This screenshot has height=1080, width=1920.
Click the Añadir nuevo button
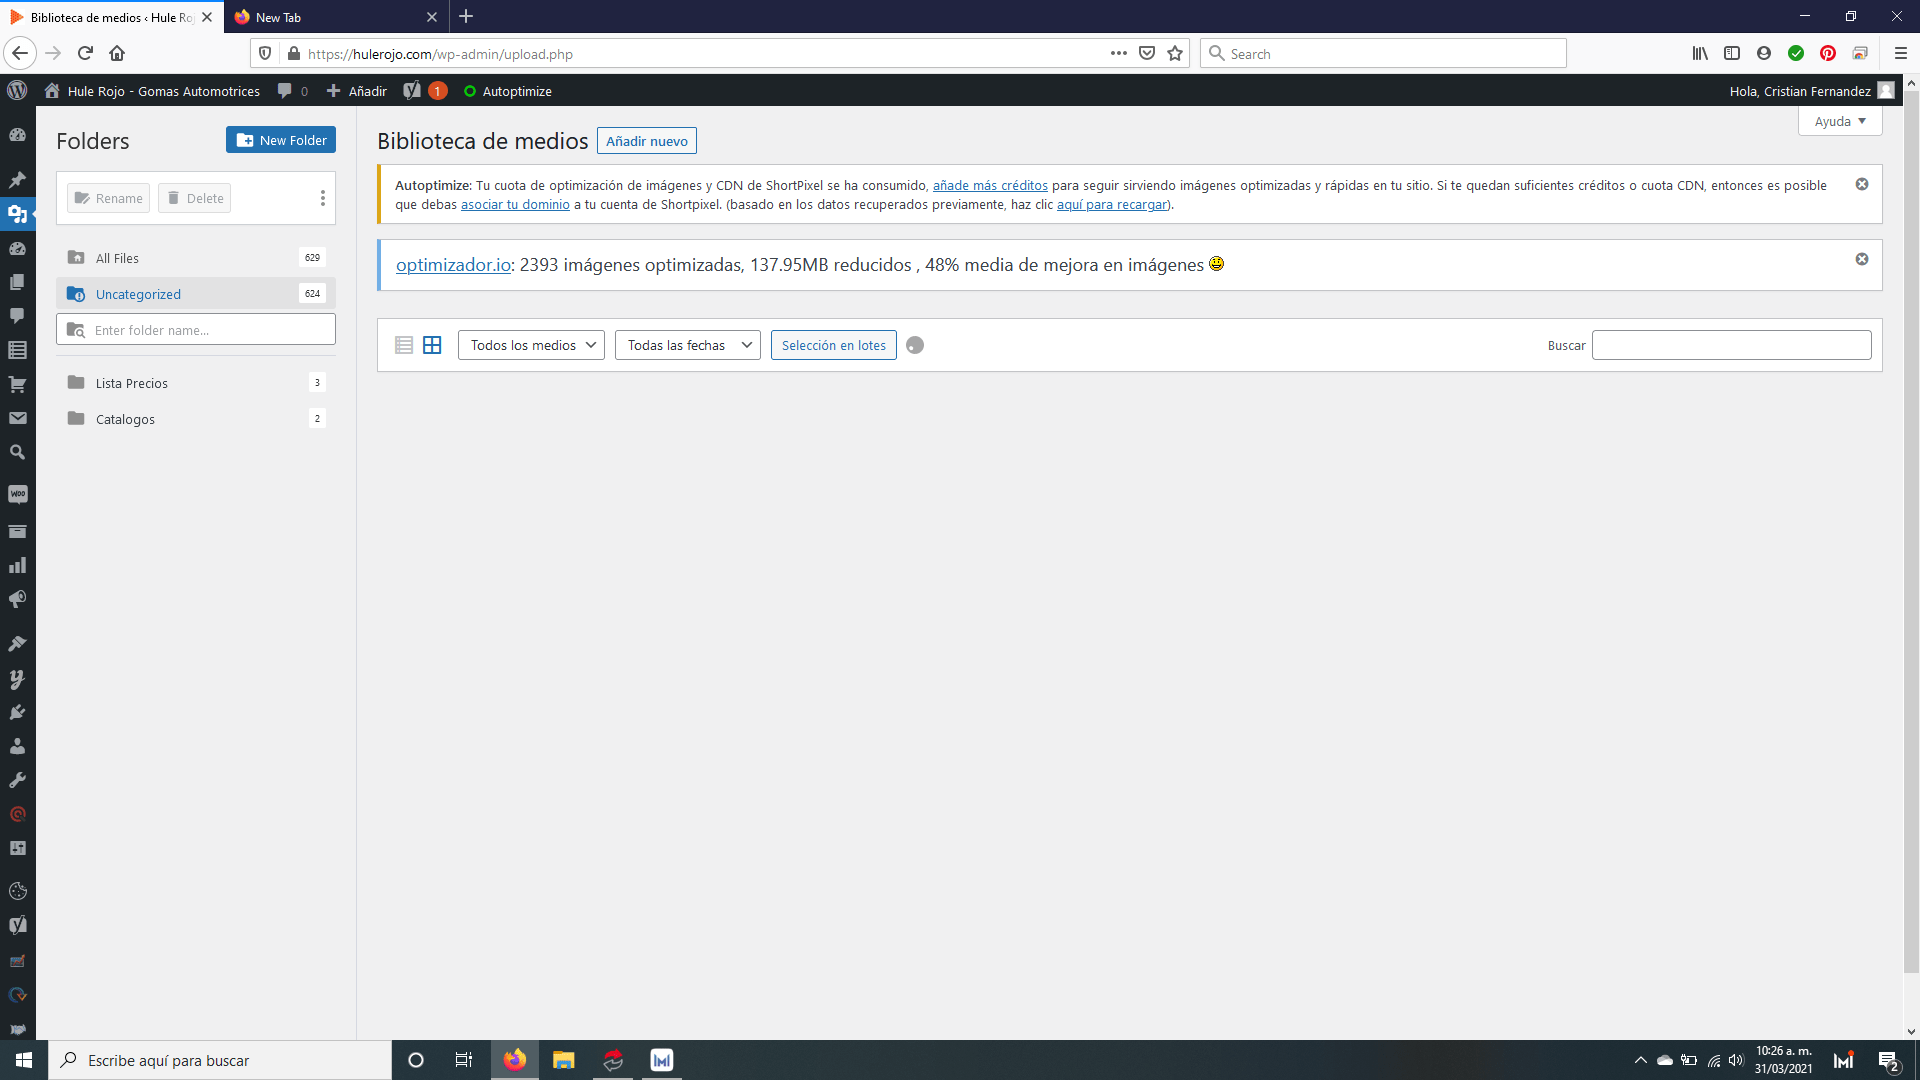click(647, 141)
